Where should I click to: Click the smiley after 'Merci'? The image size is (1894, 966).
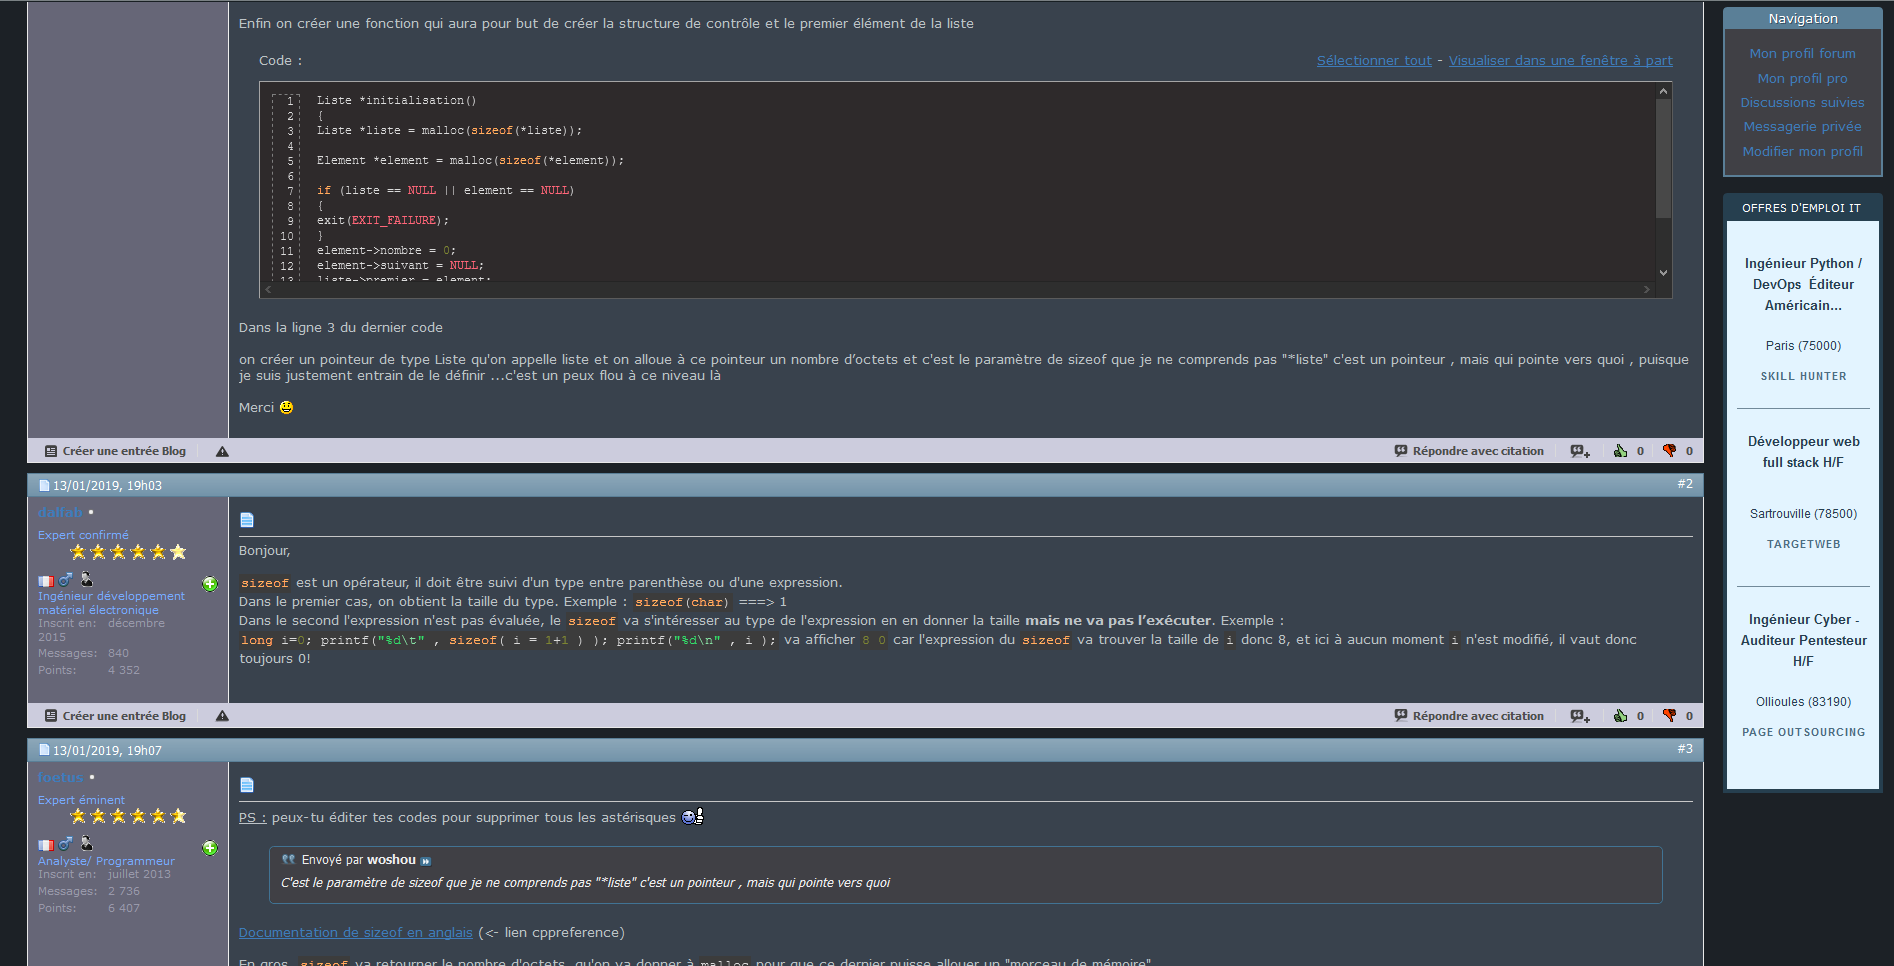point(286,407)
